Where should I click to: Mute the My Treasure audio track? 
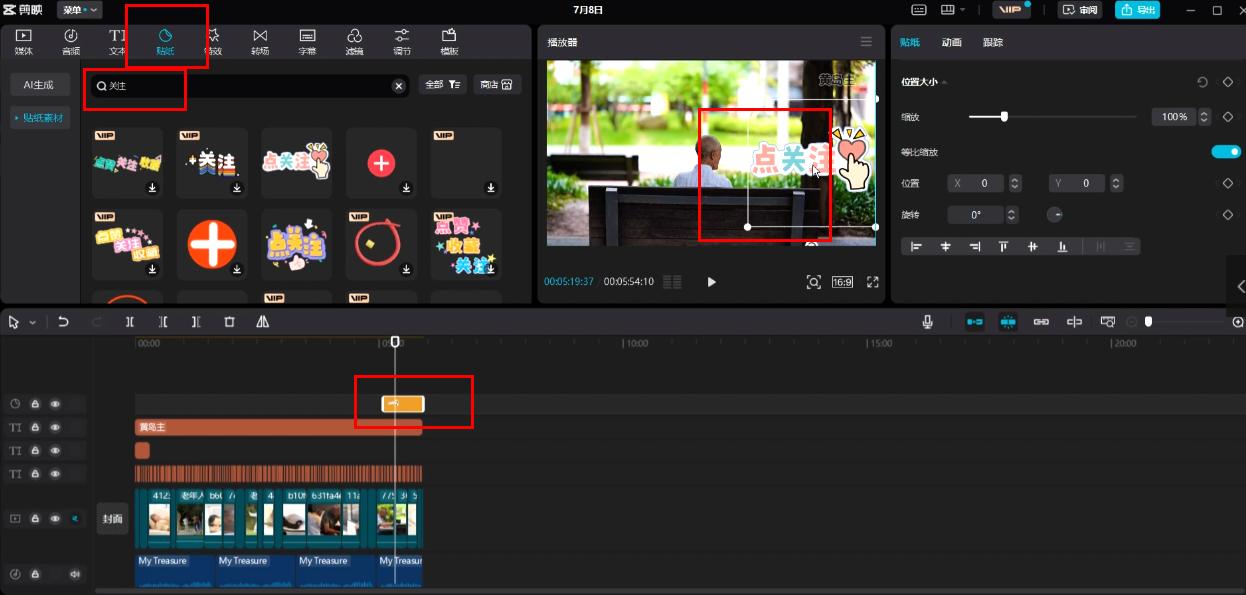click(x=74, y=574)
